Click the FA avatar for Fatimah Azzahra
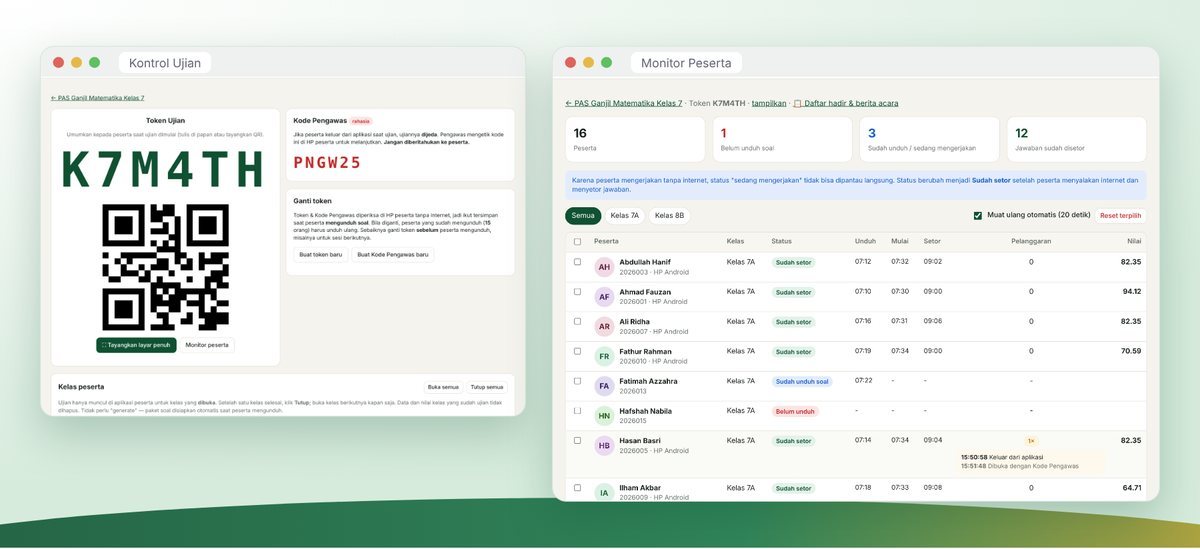This screenshot has width=1200, height=549. [x=604, y=386]
